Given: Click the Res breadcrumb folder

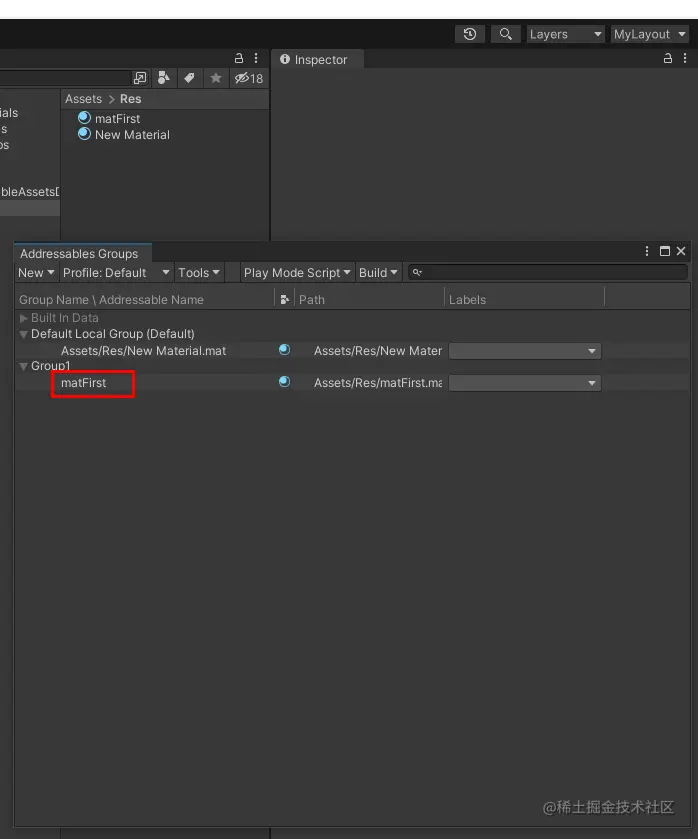Looking at the screenshot, I should [131, 99].
